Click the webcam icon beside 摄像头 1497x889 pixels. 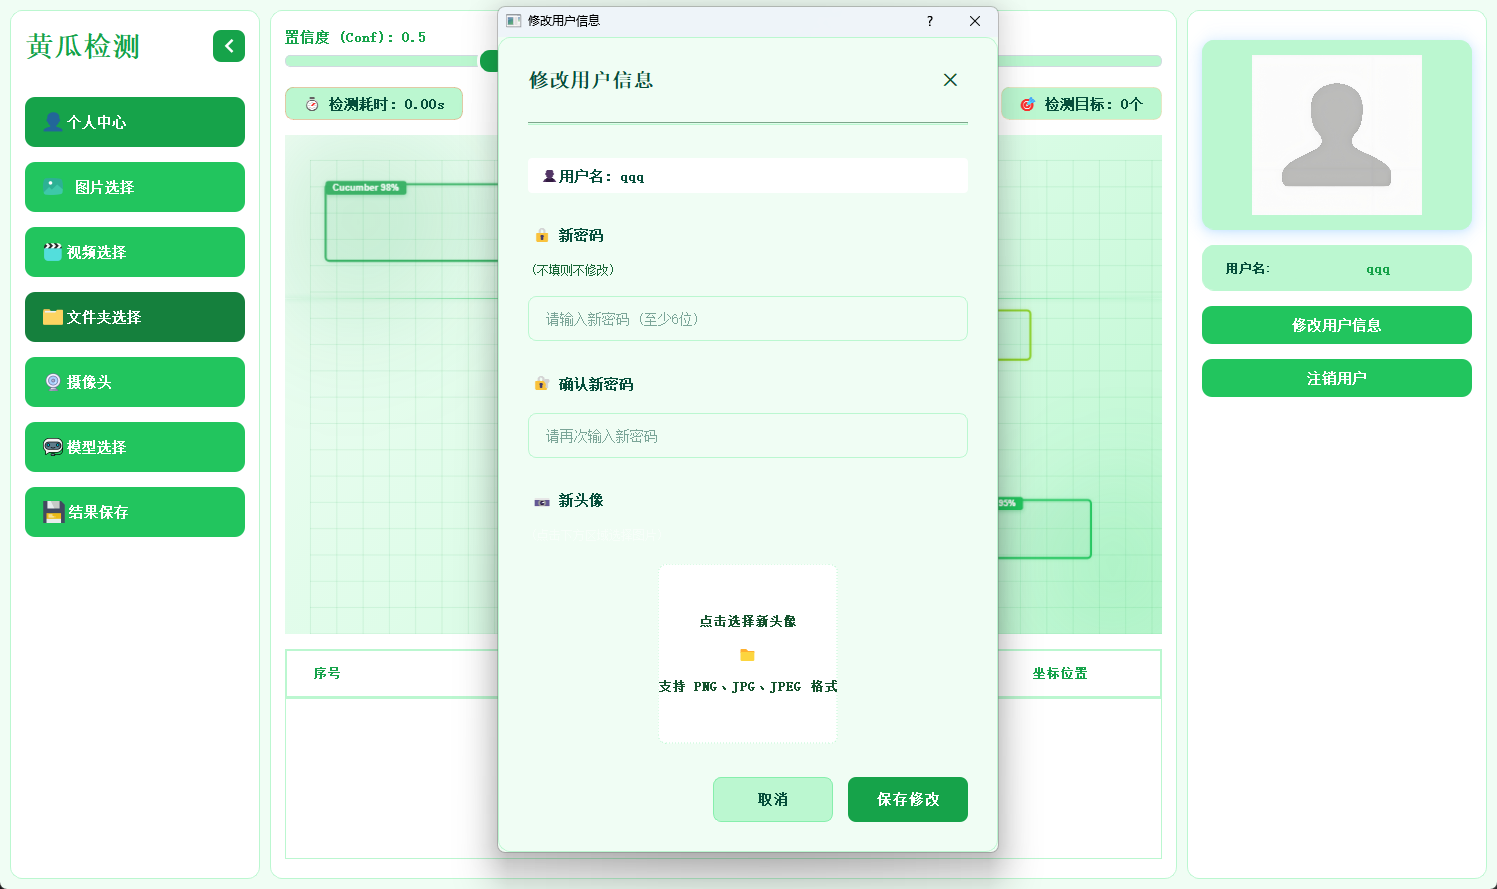pos(53,382)
